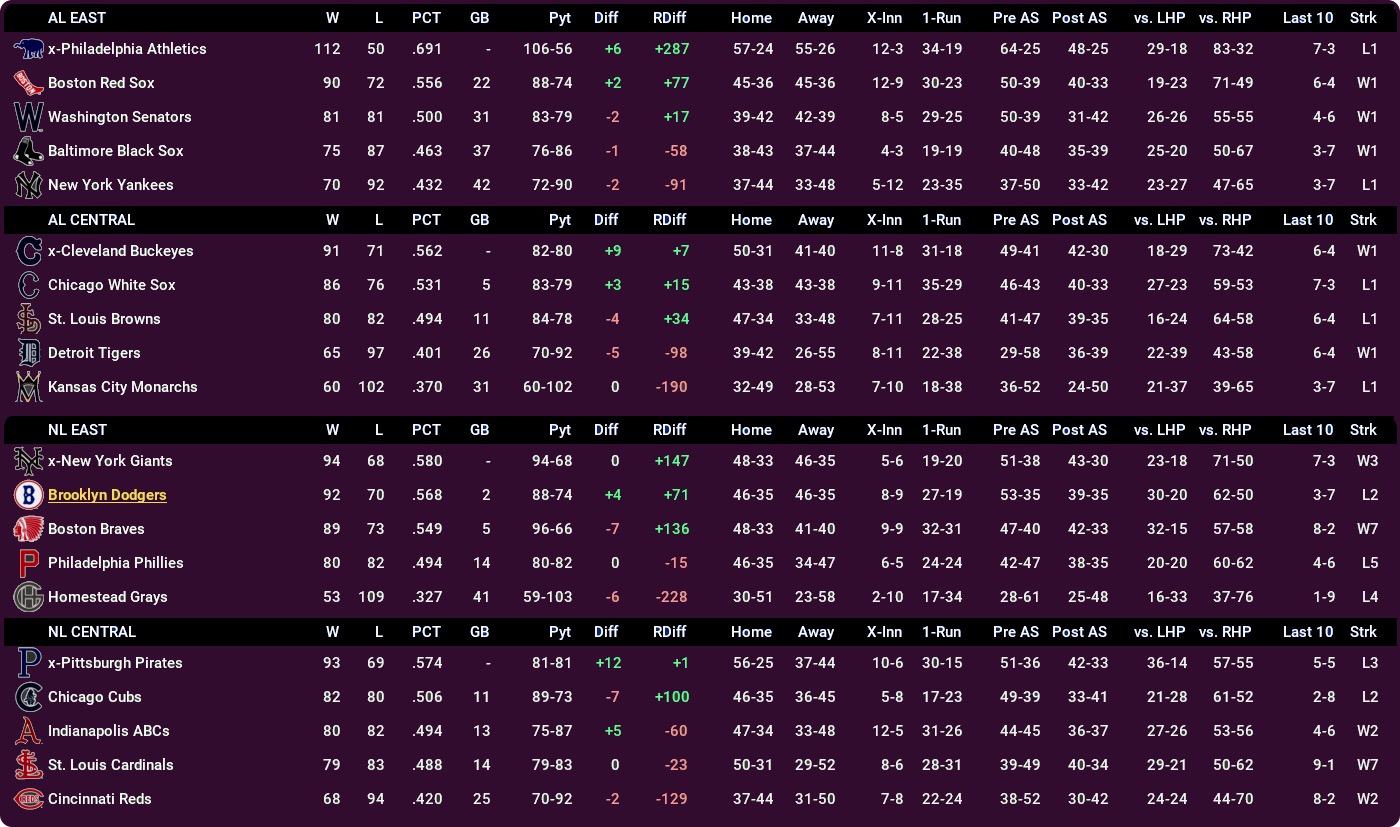This screenshot has height=827, width=1400.
Task: Click the Boston Braves logo icon
Action: pos(28,529)
